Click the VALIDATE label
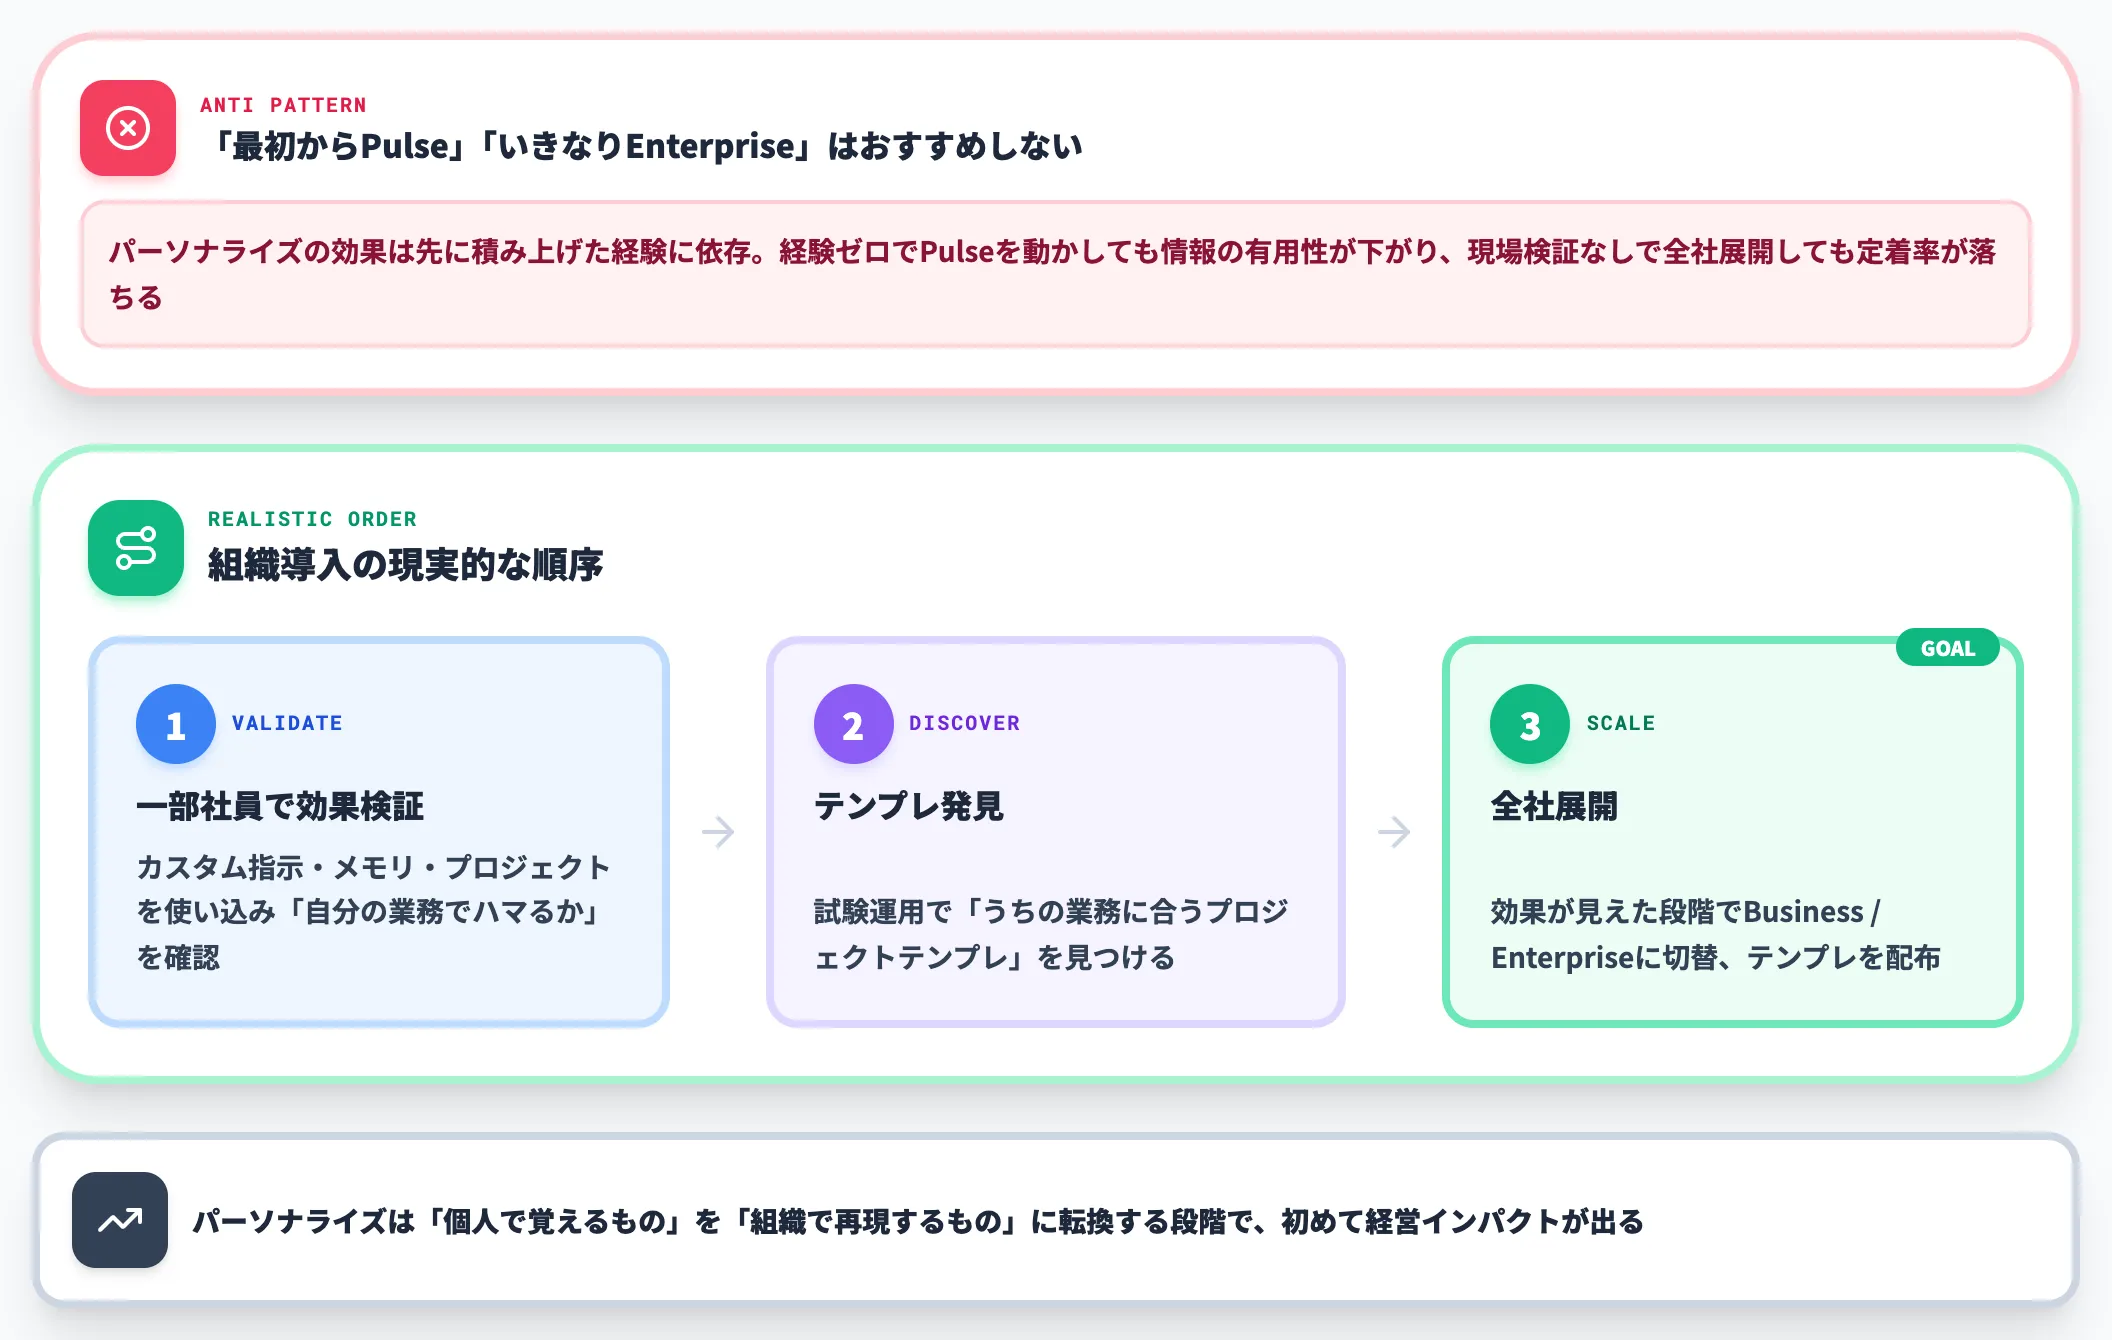Screen dimensions: 2112x1340 pyautogui.click(x=287, y=723)
